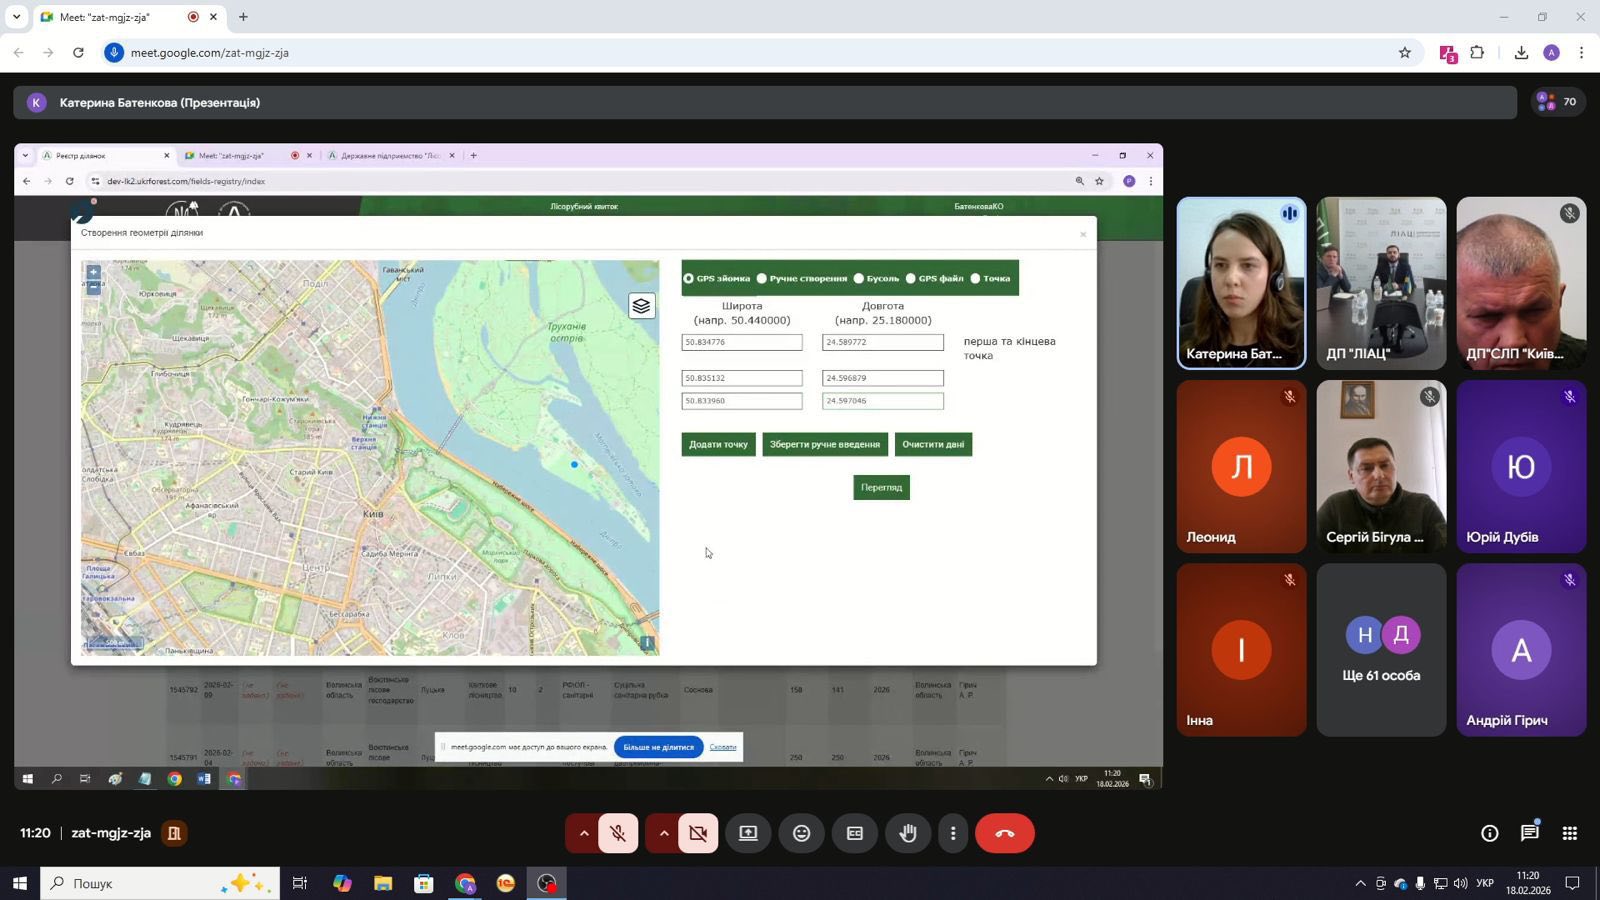This screenshot has width=1600, height=900.
Task: Expand video settings arrow beside camera
Action: 663,833
